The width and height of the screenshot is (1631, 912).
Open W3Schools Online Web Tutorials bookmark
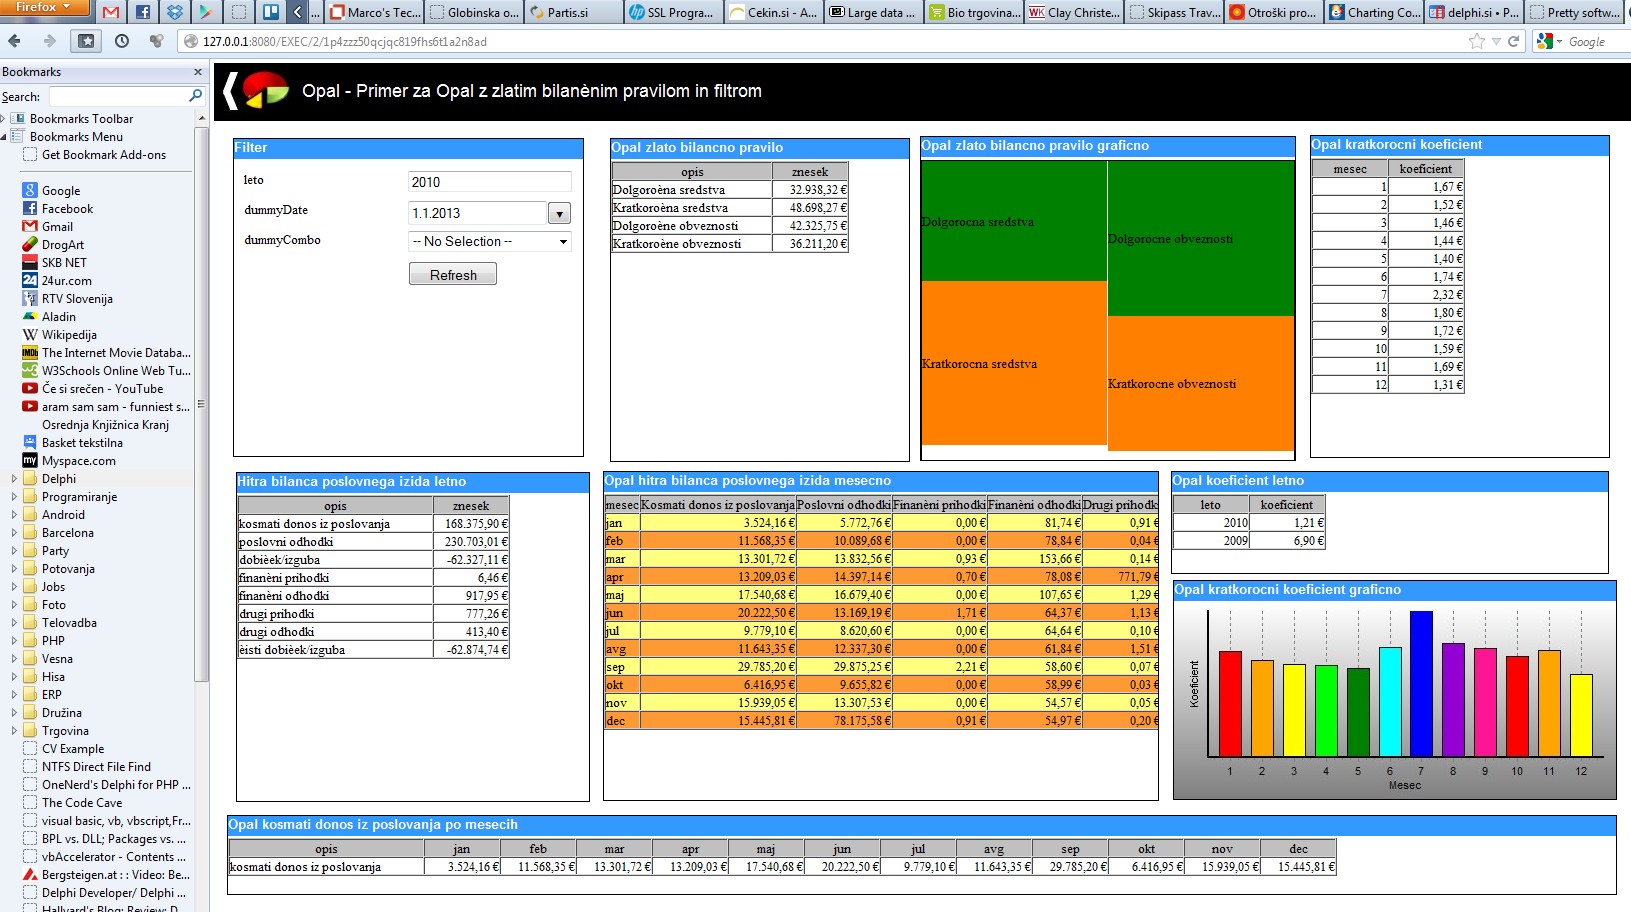point(115,371)
